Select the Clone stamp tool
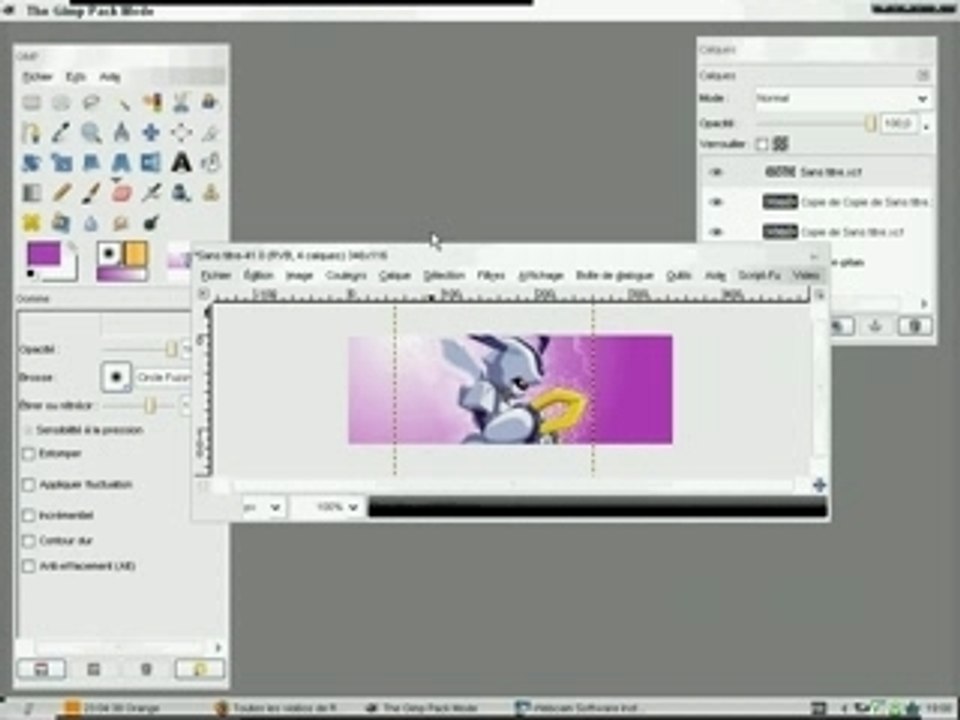 [x=210, y=193]
